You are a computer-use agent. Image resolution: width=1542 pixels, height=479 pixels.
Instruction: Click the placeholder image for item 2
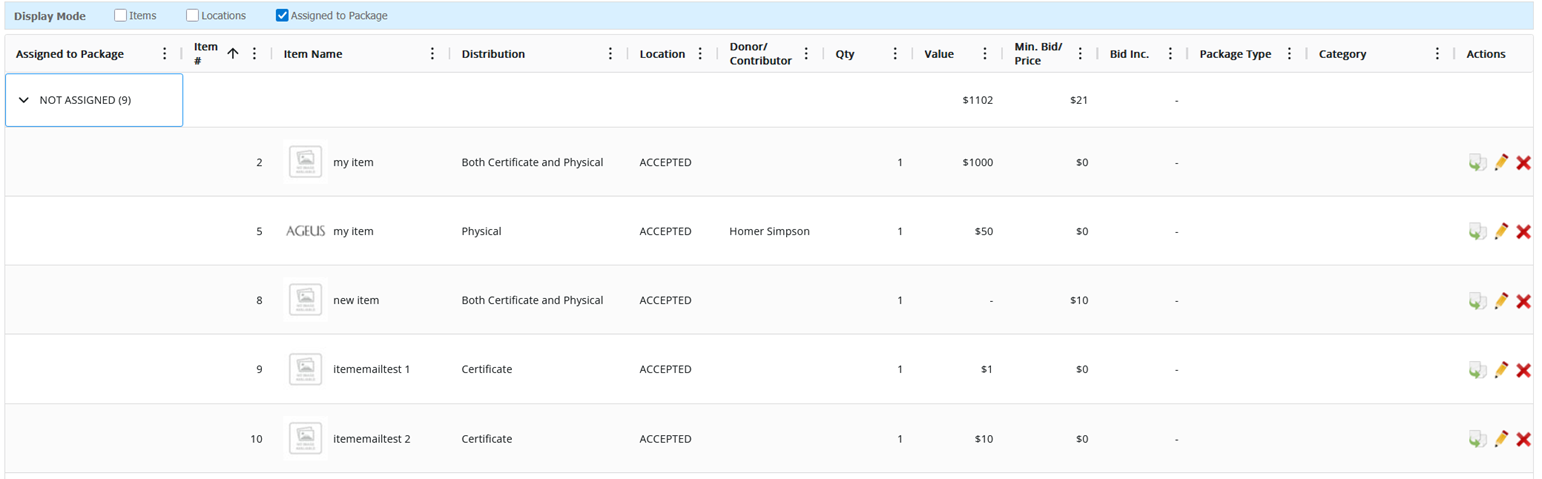click(305, 162)
